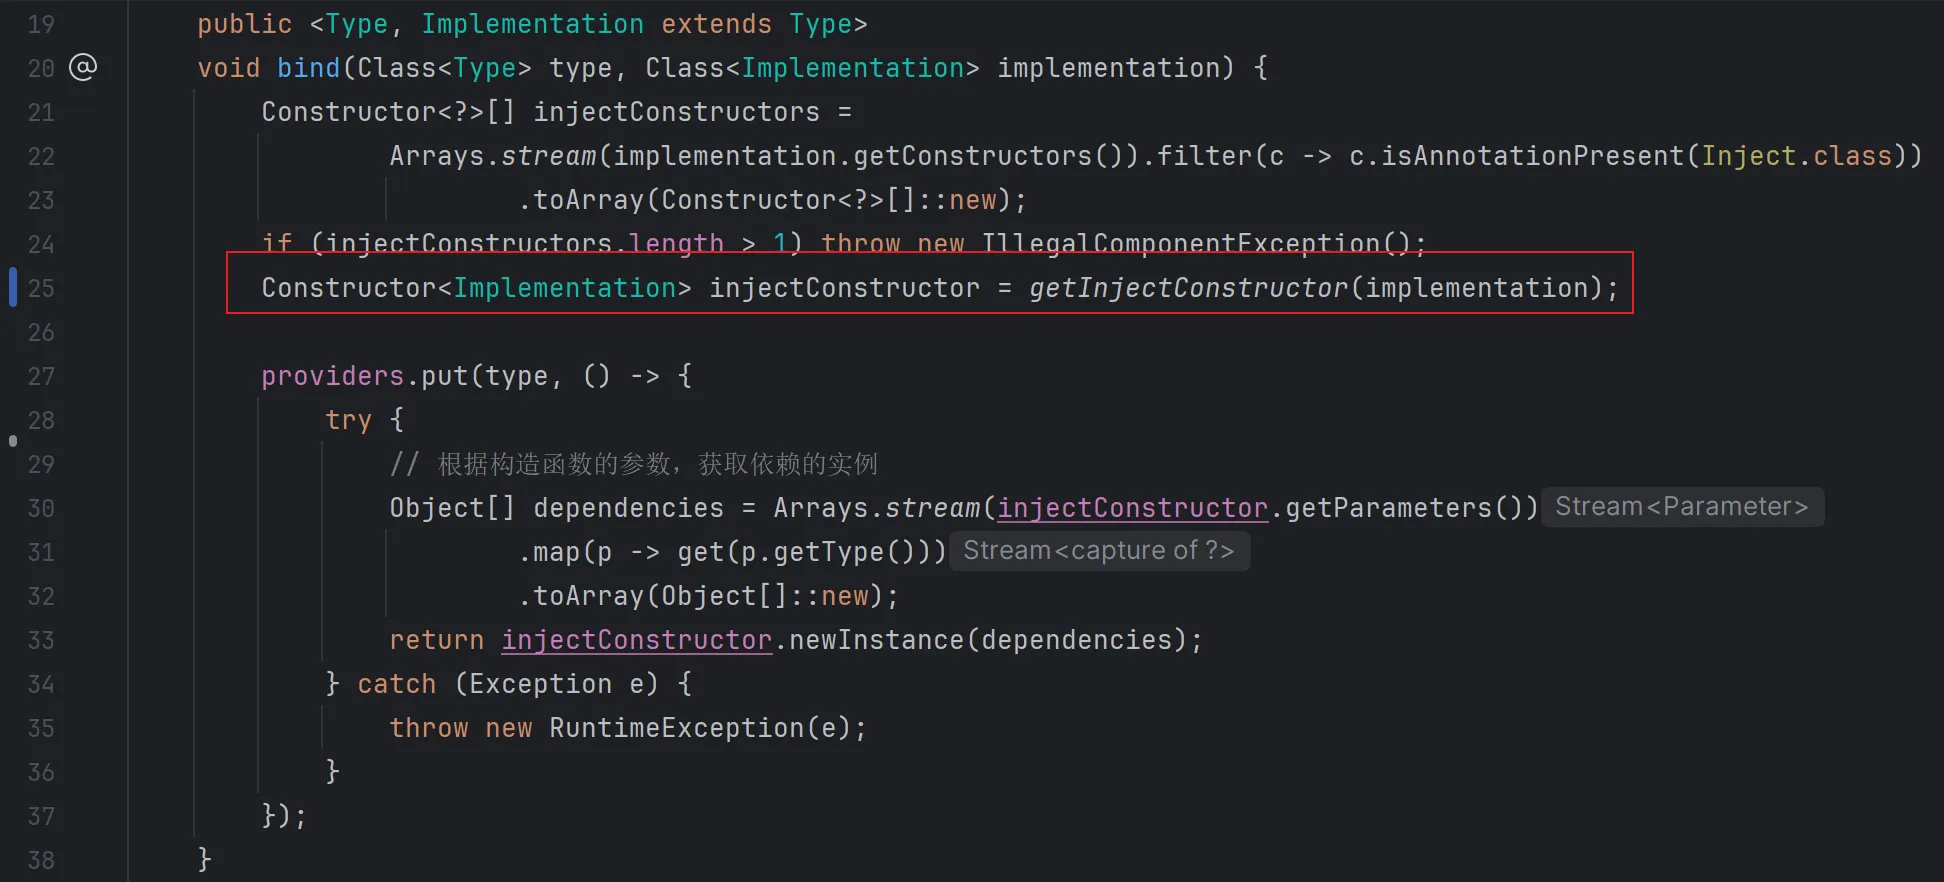Viewport: 1944px width, 882px height.
Task: Click underlined injectConstructor on the getParameters line
Action: [1132, 508]
